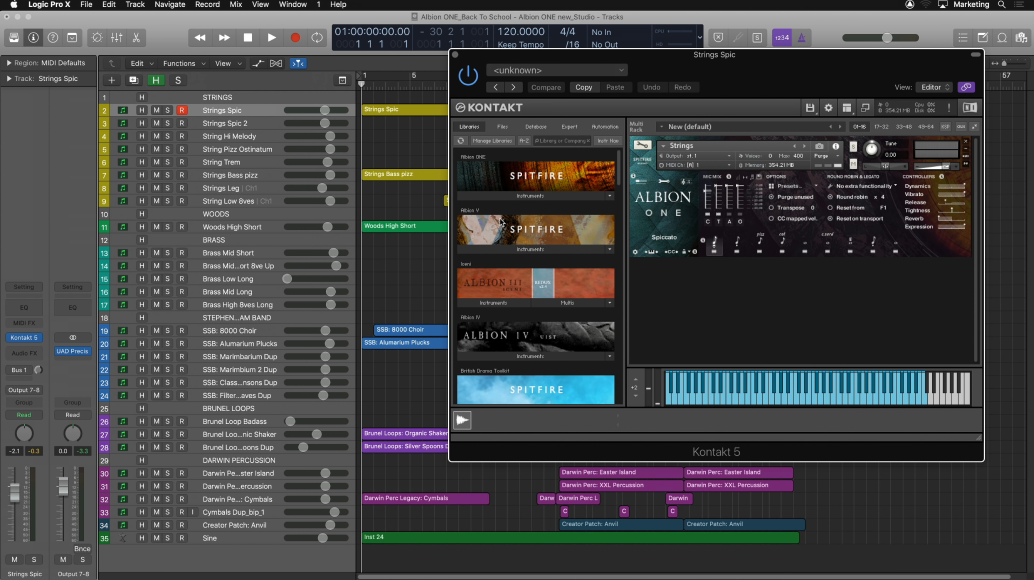The image size is (1034, 580).
Task: Click the camera snapshot icon in Strings instrument
Action: pyautogui.click(x=820, y=146)
